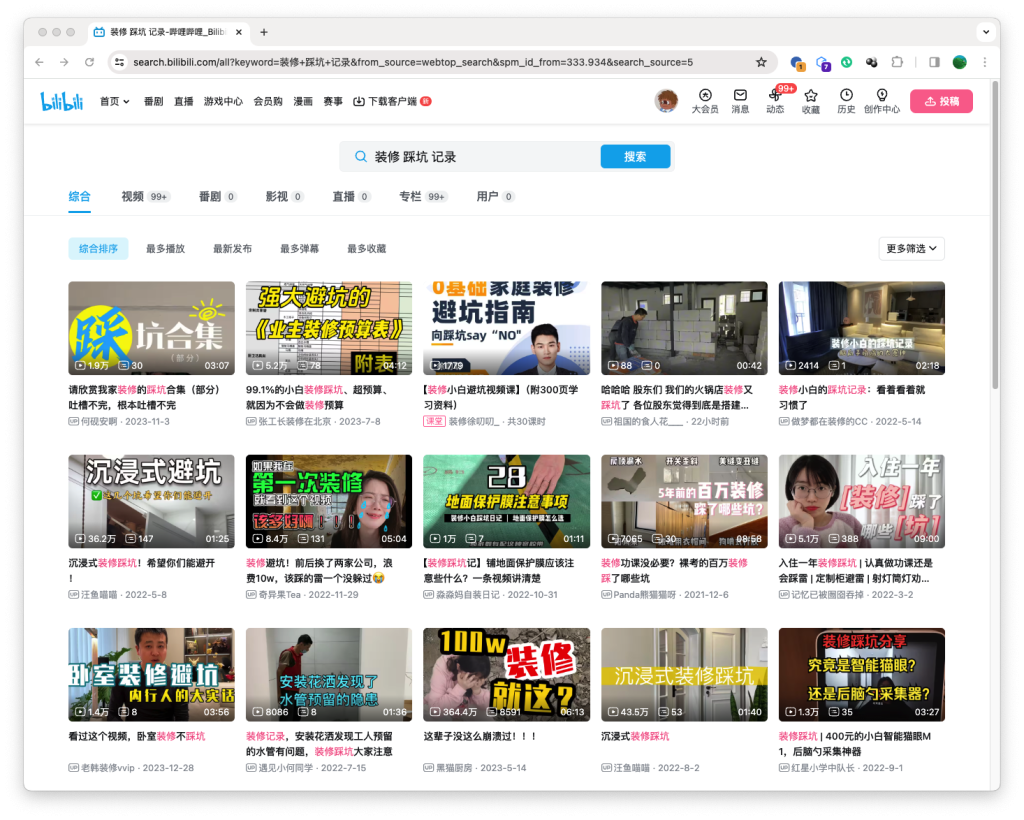The height and width of the screenshot is (820, 1024).
Task: Open 大会员 icon in header
Action: click(704, 95)
